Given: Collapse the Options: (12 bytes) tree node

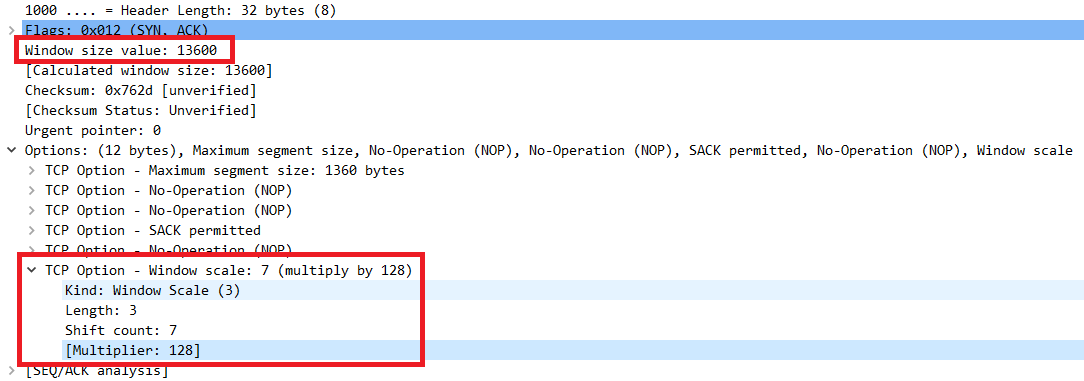Looking at the screenshot, I should coord(10,150).
